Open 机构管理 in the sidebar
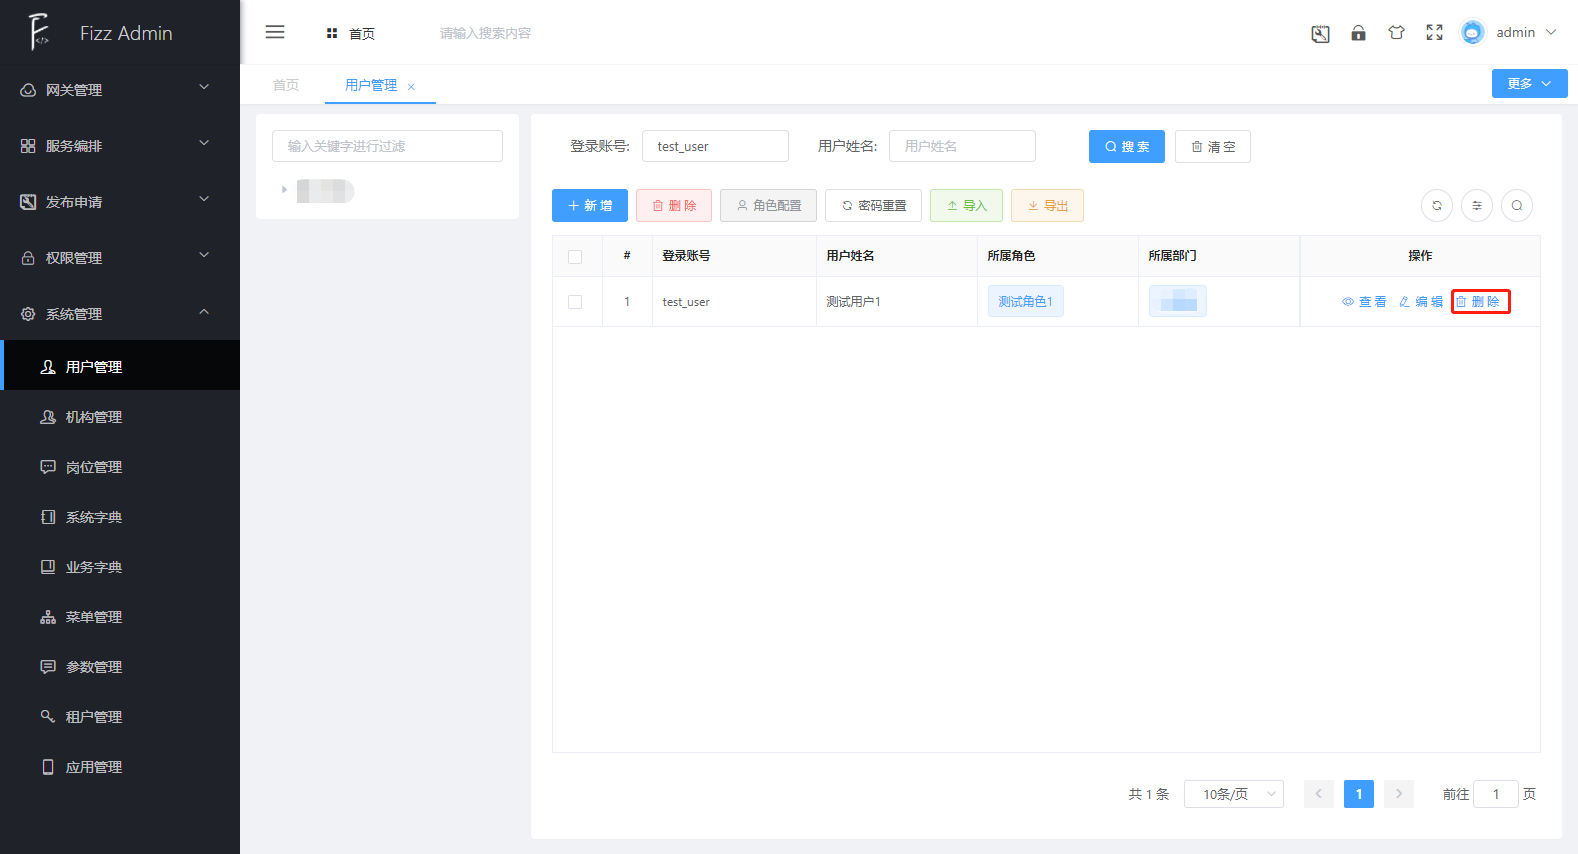The image size is (1578, 854). (120, 417)
